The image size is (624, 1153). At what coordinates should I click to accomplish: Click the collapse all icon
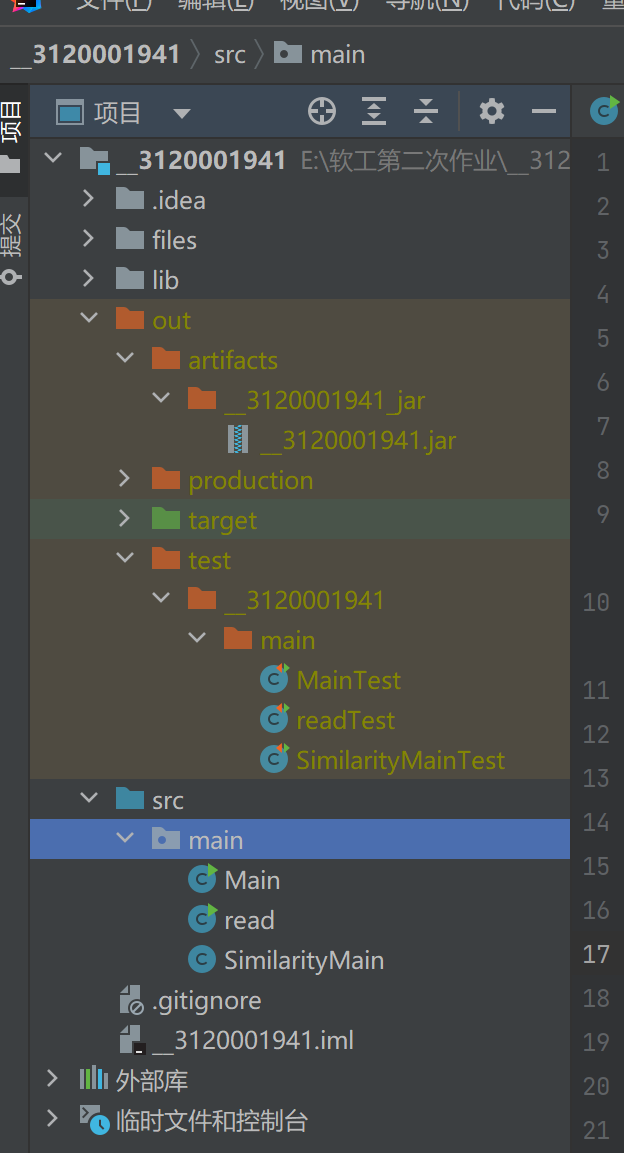(x=426, y=112)
